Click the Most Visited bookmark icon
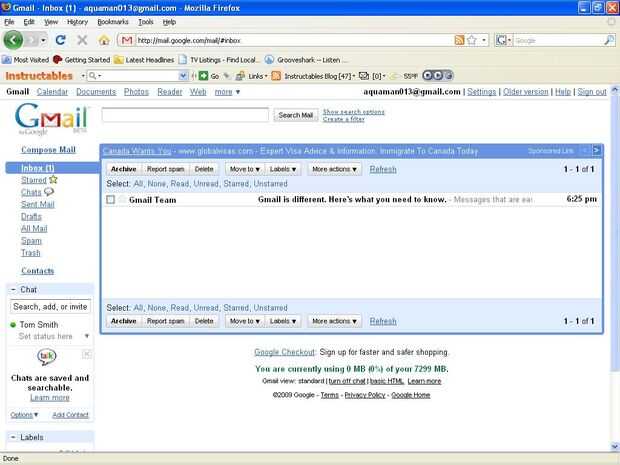Image resolution: width=620 pixels, height=465 pixels. [x=6, y=60]
